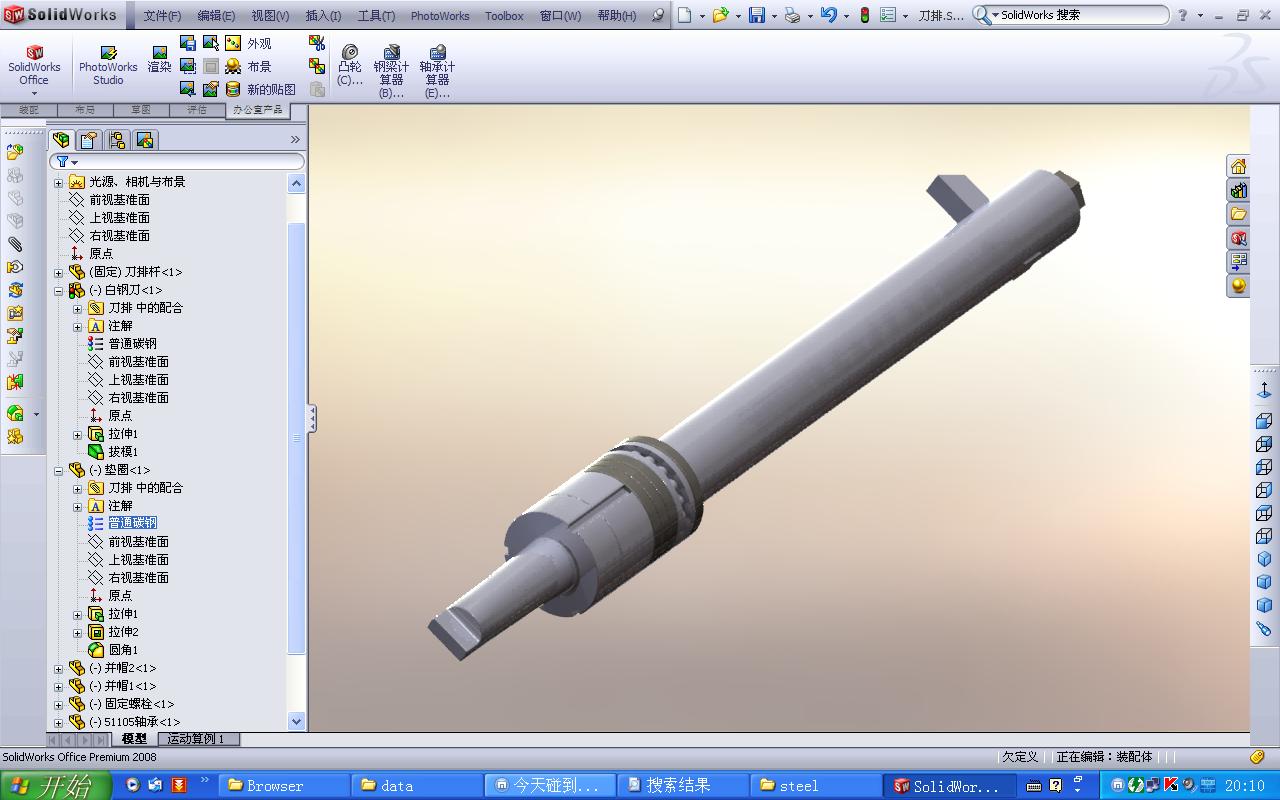Click the Windows 开始 start button

pos(56,786)
